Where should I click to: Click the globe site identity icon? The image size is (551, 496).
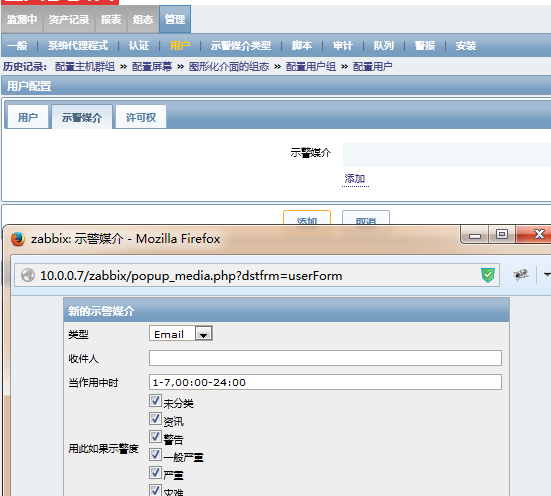click(28, 275)
